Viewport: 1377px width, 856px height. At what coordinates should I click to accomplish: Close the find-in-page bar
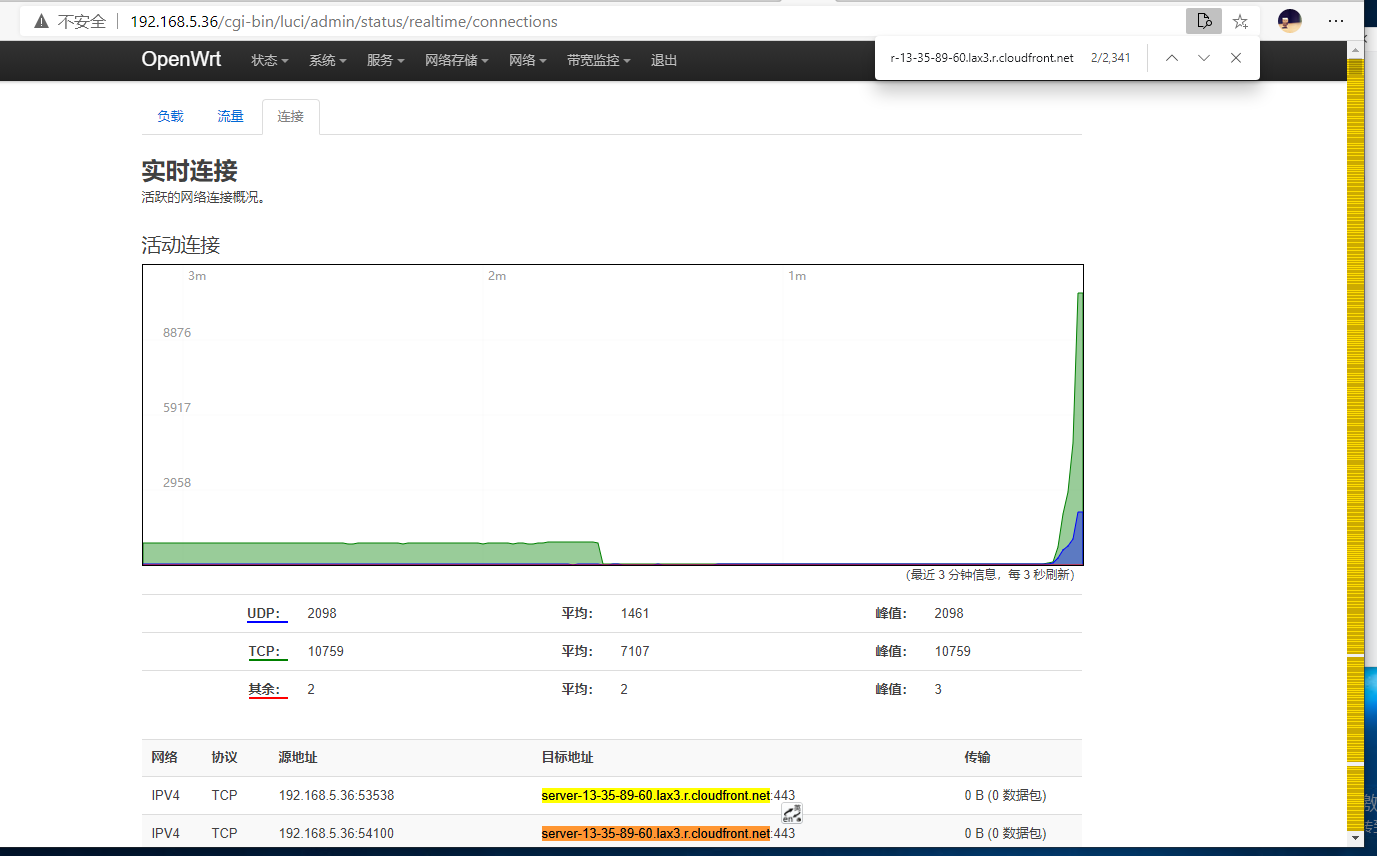pyautogui.click(x=1236, y=58)
